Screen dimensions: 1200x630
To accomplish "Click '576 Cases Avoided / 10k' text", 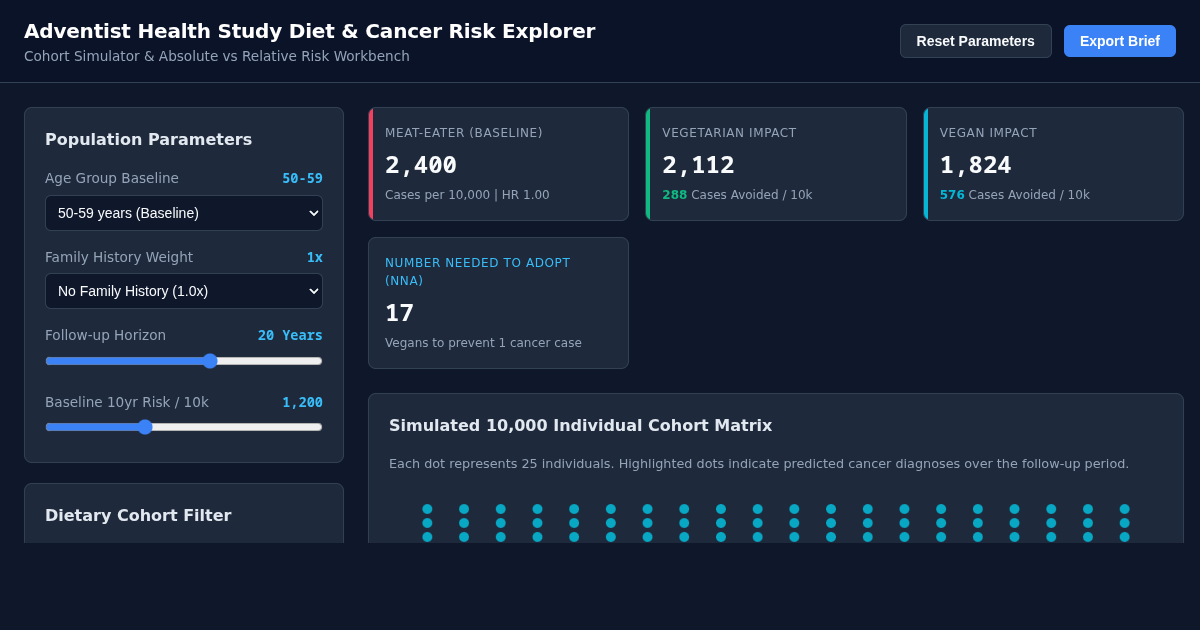I will [x=1015, y=195].
